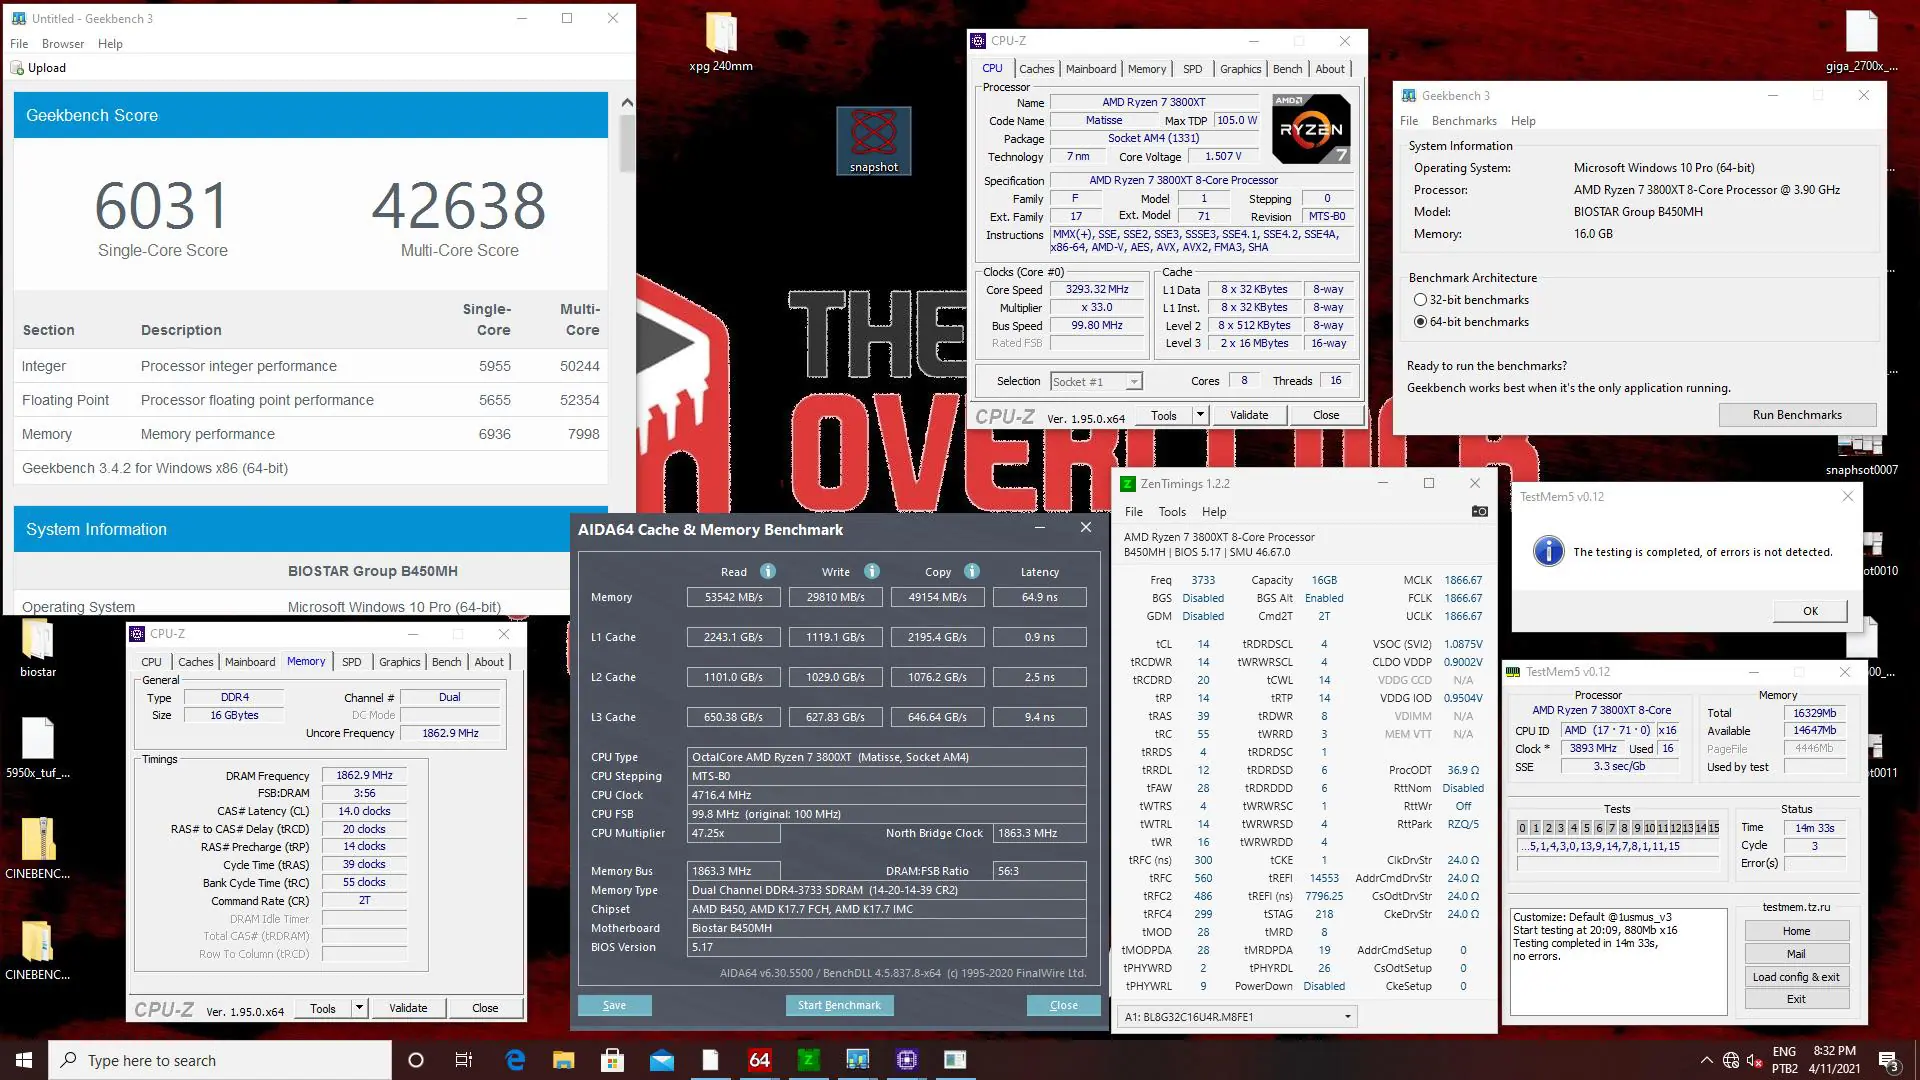Open the Mail app on the taskbar

(x=661, y=1060)
